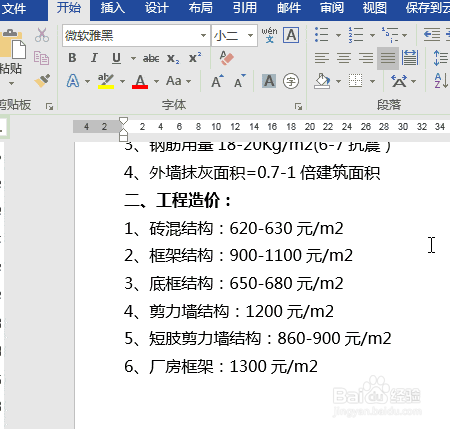Toggle superscript formatting
Screen dimensions: 450x429
(195, 58)
